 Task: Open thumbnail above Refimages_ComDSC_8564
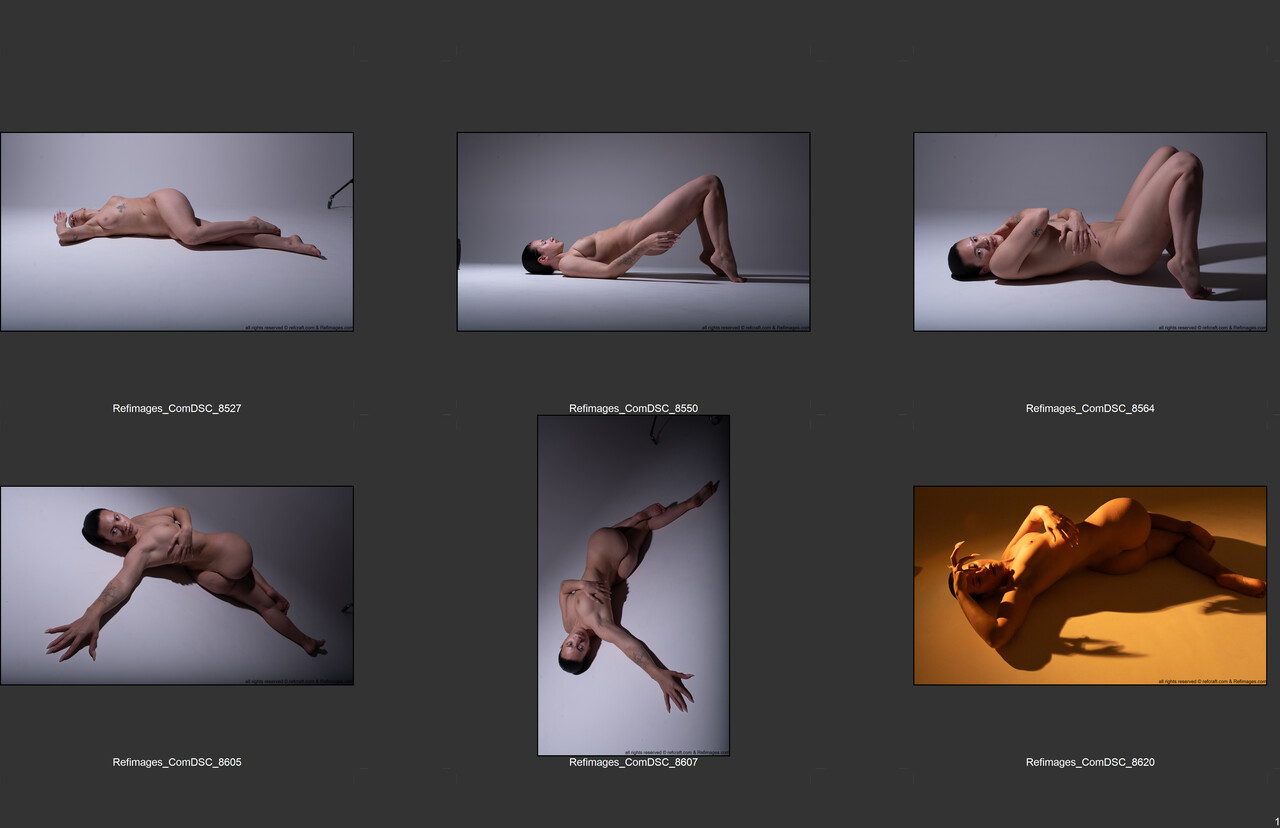[1090, 232]
